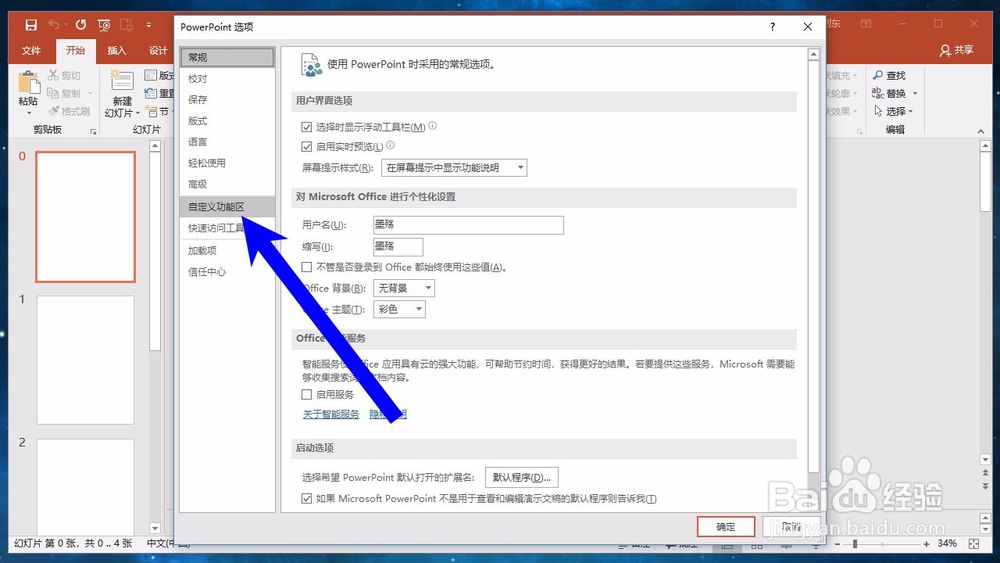Open quick access toolbar customize dropdown
The height and width of the screenshot is (563, 1000).
[x=149, y=25]
